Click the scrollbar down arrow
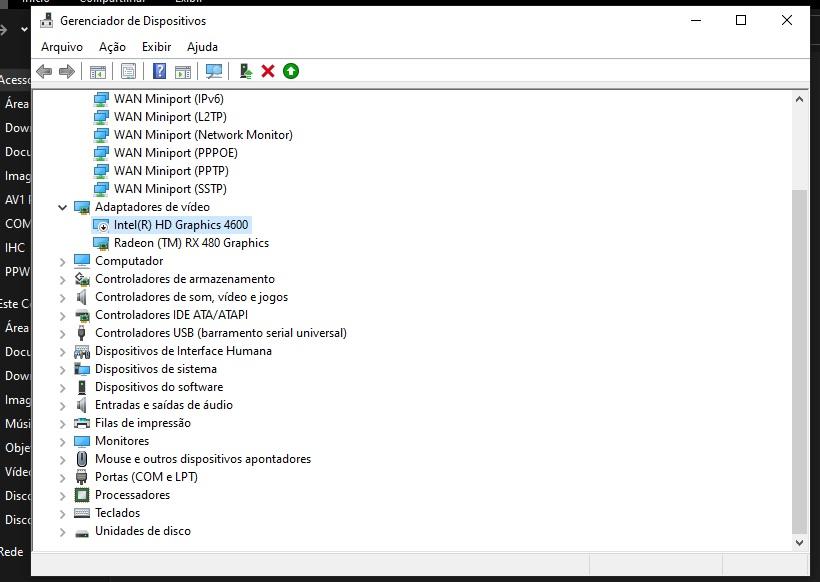This screenshot has width=820, height=582. 799,543
